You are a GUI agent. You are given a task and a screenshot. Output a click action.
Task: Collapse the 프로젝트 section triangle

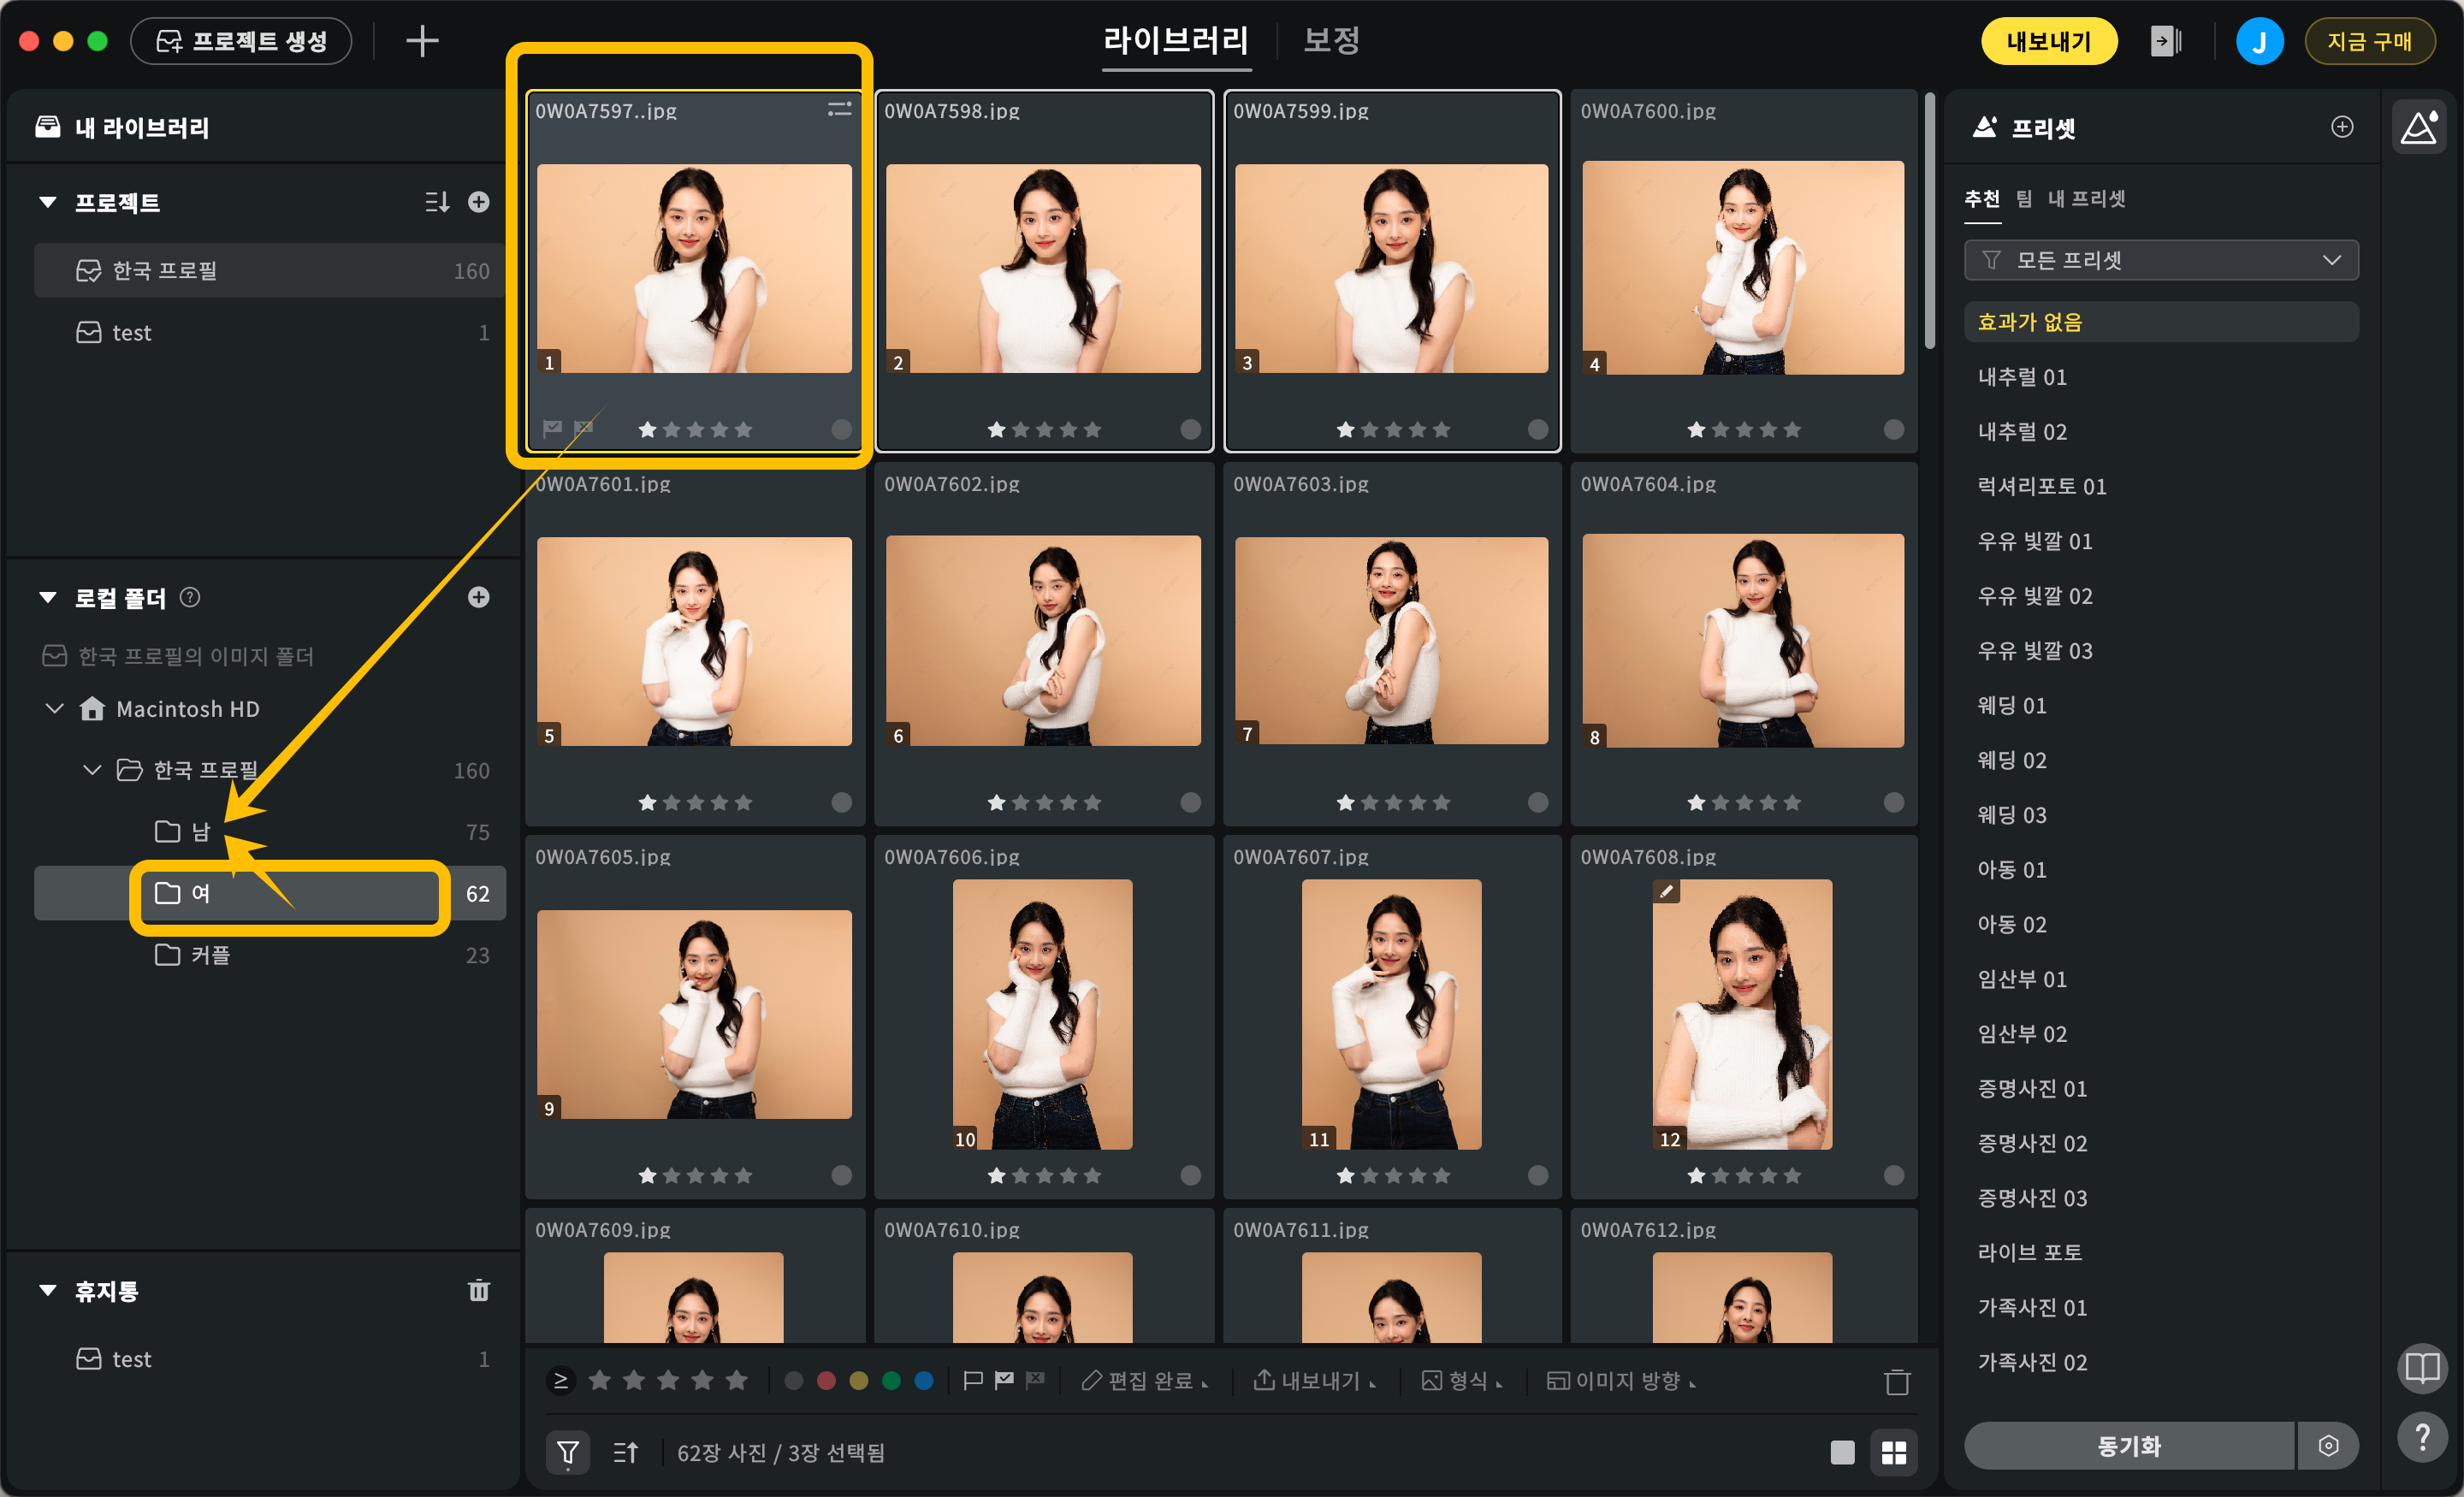[47, 202]
